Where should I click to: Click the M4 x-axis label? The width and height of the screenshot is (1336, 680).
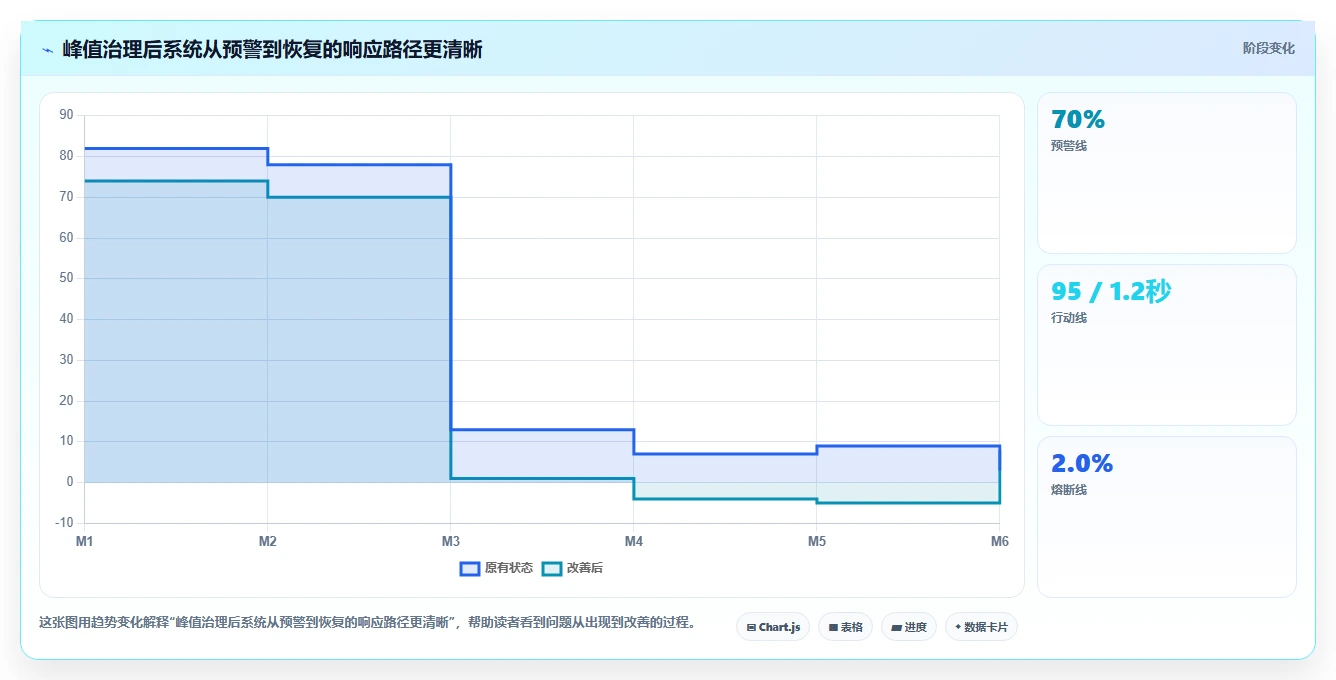(634, 541)
